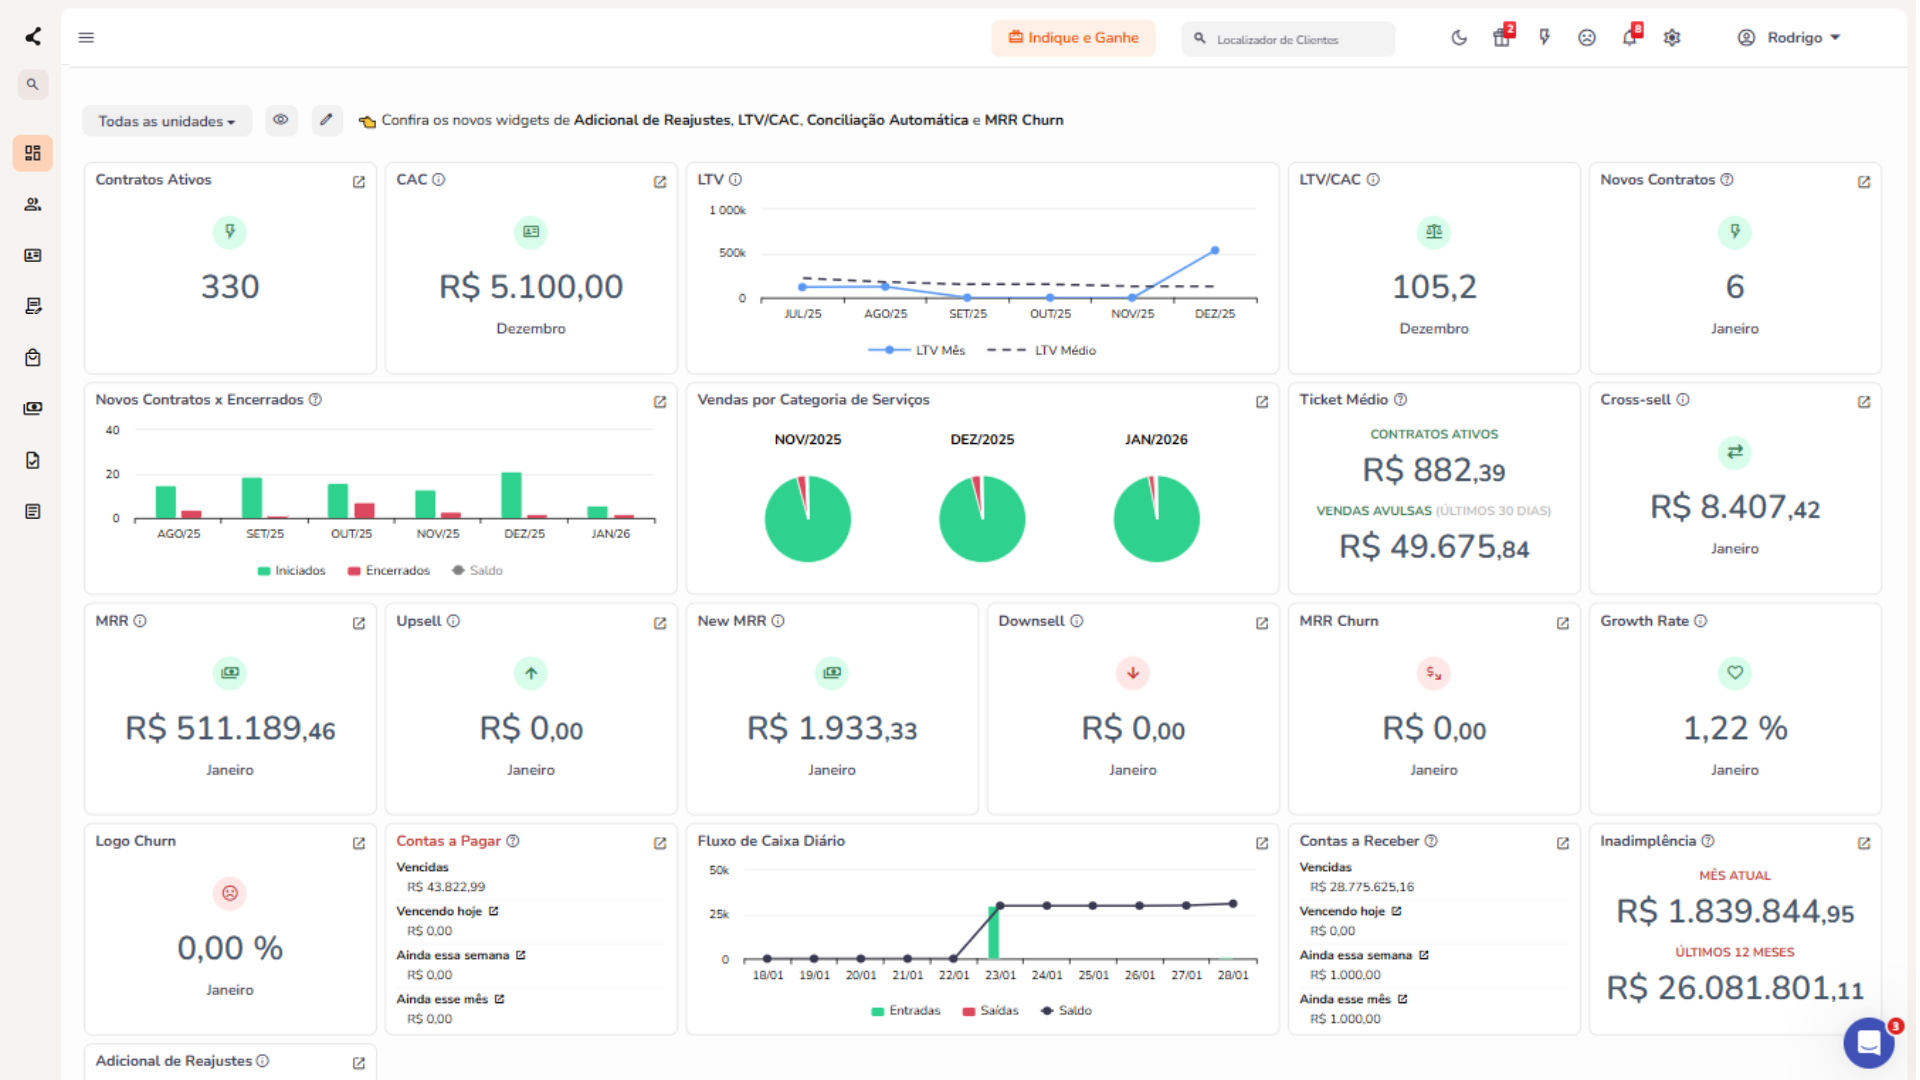This screenshot has width=1920, height=1080.
Task: Open notifications bell icon
Action: [1629, 38]
